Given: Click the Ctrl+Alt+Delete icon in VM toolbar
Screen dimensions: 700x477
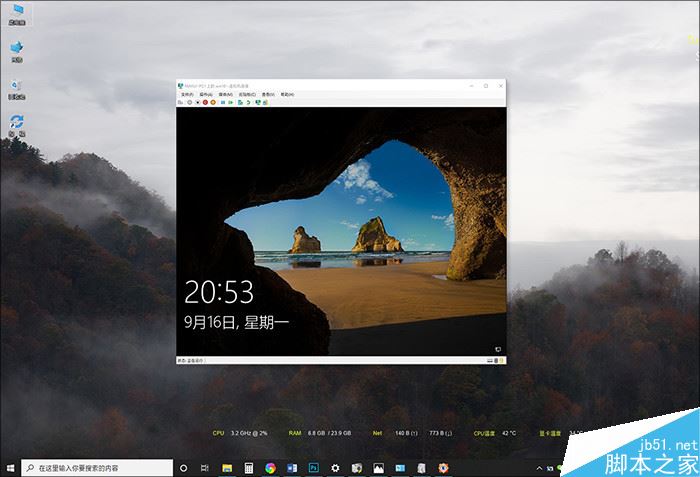Looking at the screenshot, I should pyautogui.click(x=180, y=102).
